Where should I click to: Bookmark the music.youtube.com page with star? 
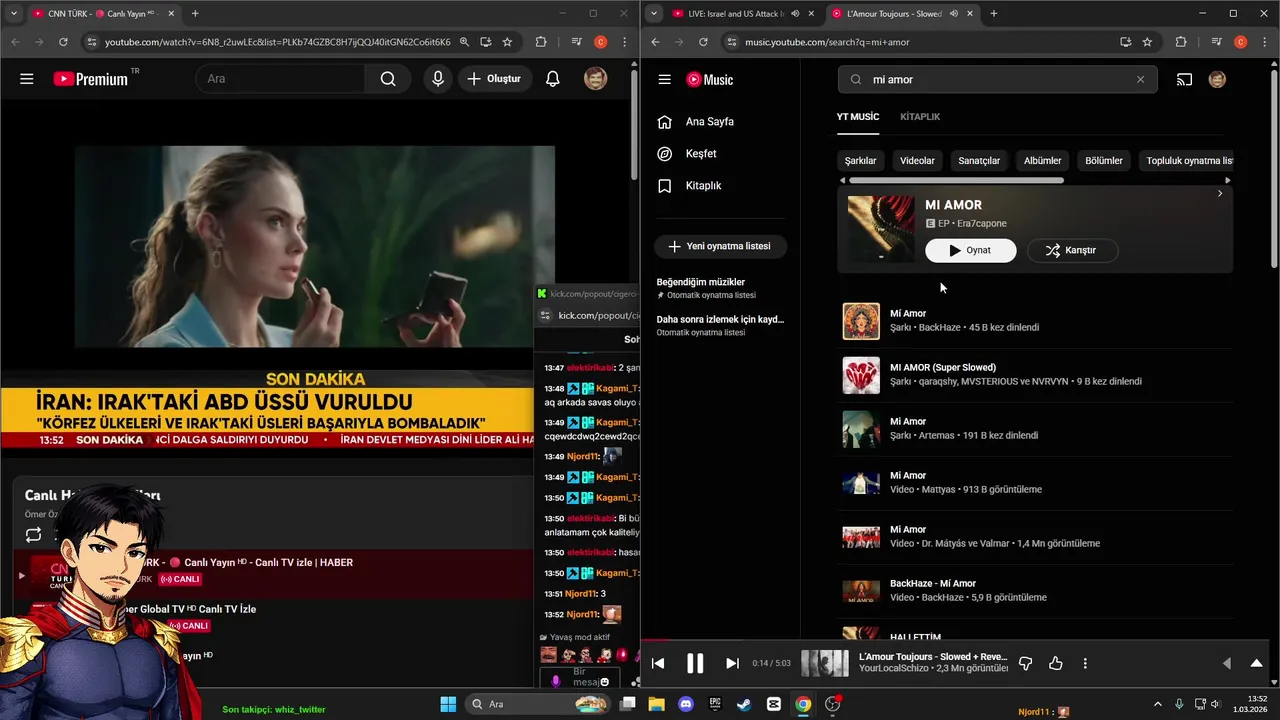point(1147,42)
